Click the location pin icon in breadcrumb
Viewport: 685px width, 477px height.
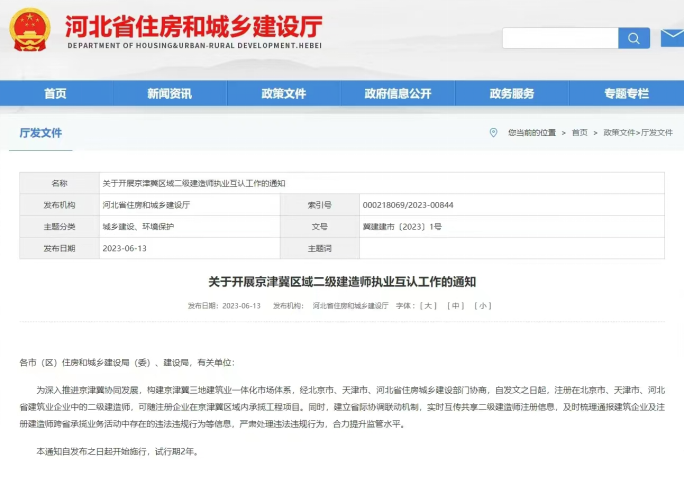click(x=493, y=132)
